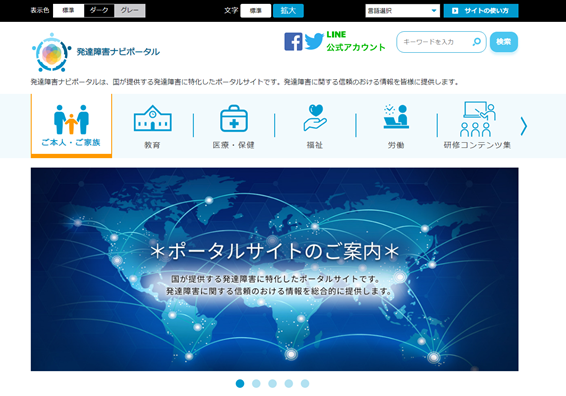This screenshot has height=396, width=566.
Task: Select the ご本人・ご家族 tab
Action: (x=71, y=126)
